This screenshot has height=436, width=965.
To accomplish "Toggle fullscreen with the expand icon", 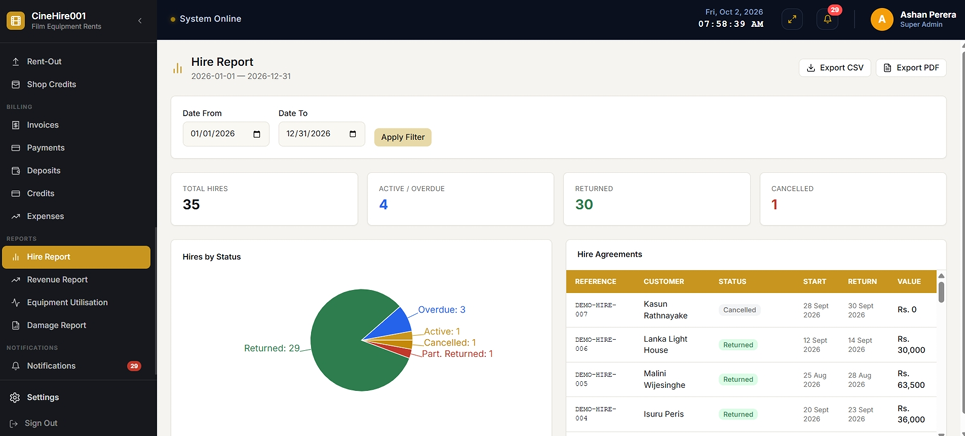I will (x=792, y=19).
